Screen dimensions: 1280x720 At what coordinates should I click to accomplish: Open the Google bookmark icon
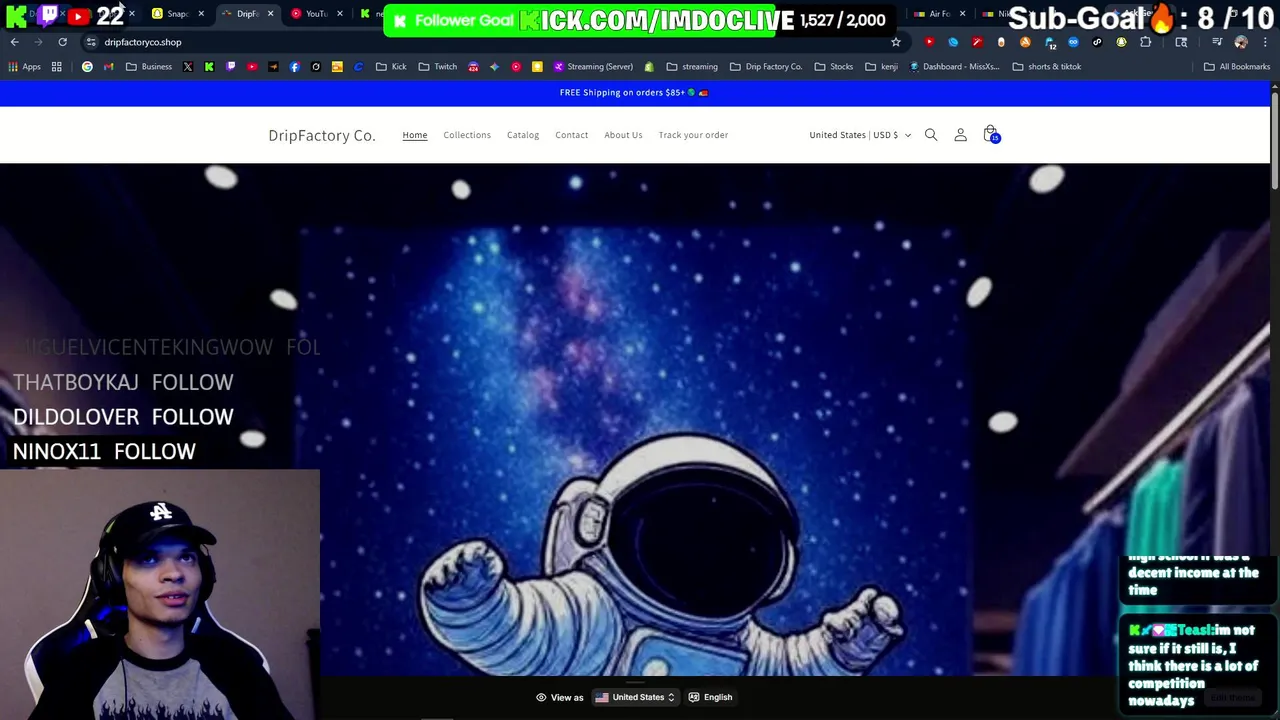(87, 67)
